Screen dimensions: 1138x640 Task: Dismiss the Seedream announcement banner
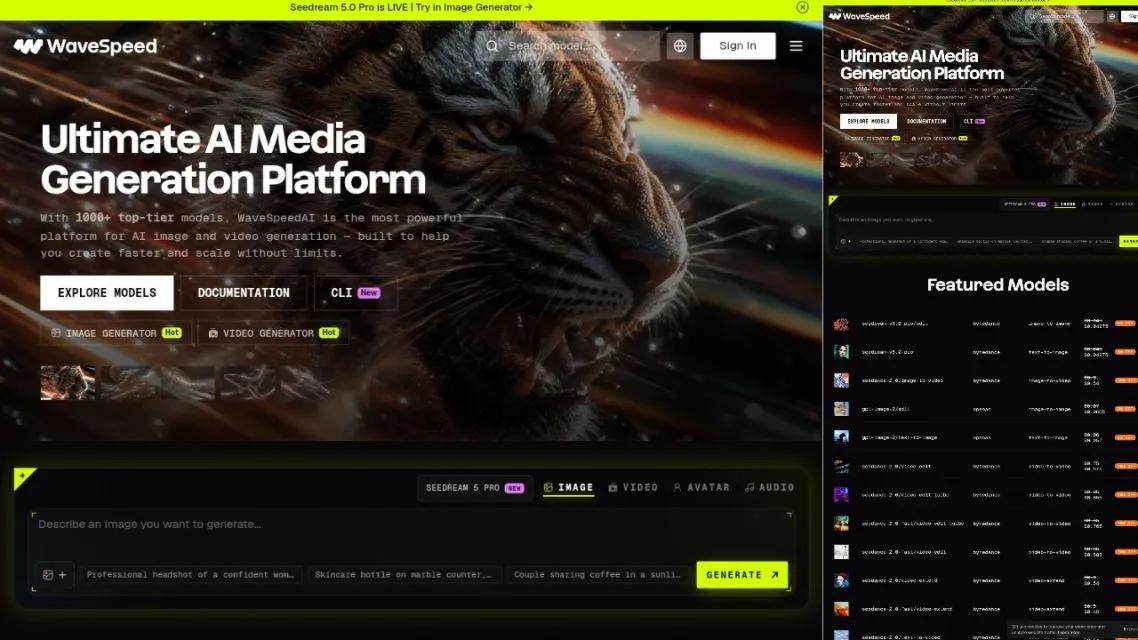pos(802,7)
